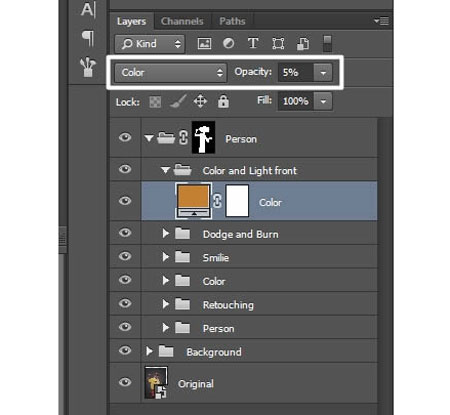Screen dimensions: 450x415
Task: Select the Person group folder icon
Action: tap(166, 137)
